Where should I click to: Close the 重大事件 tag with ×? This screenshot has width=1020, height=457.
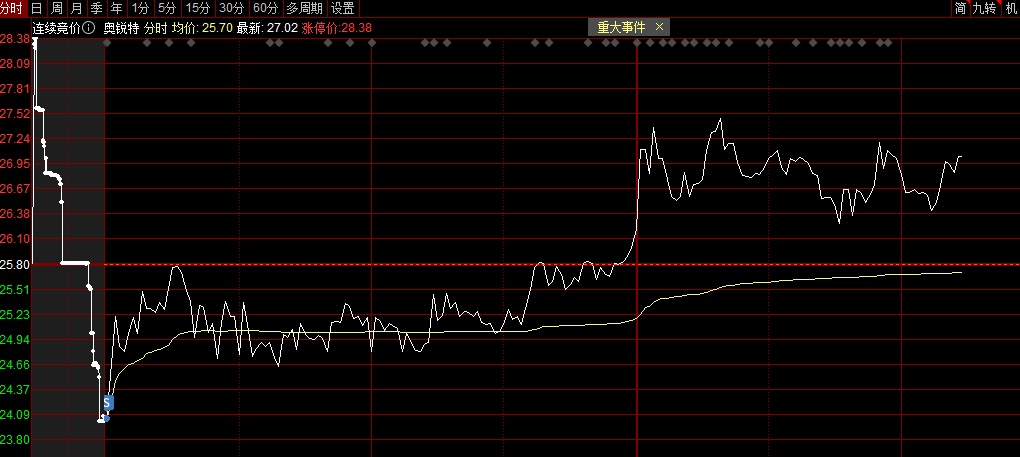pos(659,27)
